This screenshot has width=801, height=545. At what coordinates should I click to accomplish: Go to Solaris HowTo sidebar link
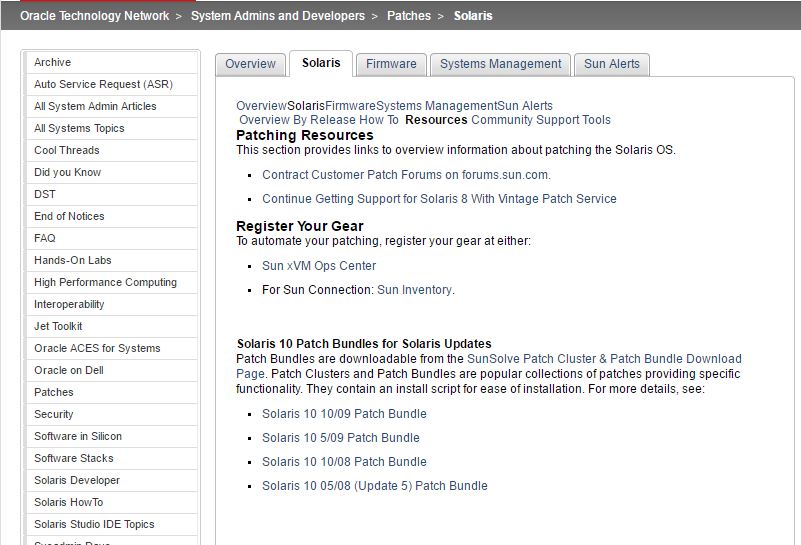click(x=111, y=502)
